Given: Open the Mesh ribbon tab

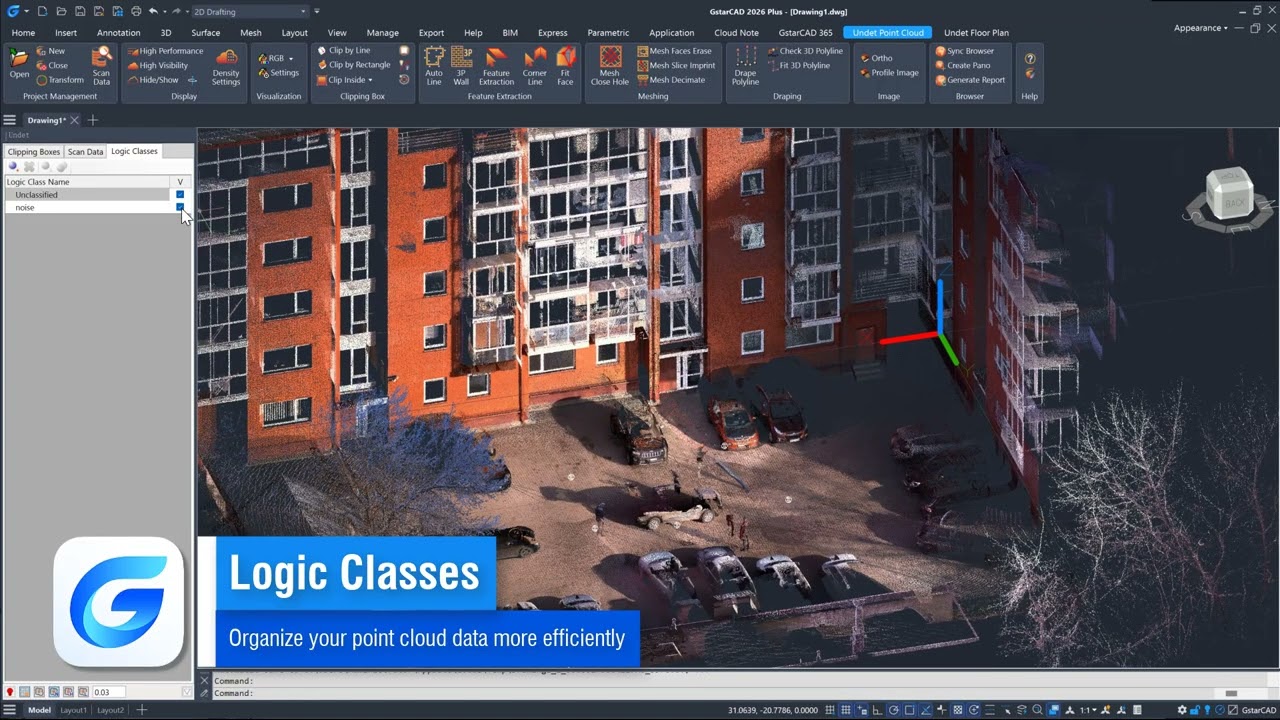Looking at the screenshot, I should pos(251,32).
